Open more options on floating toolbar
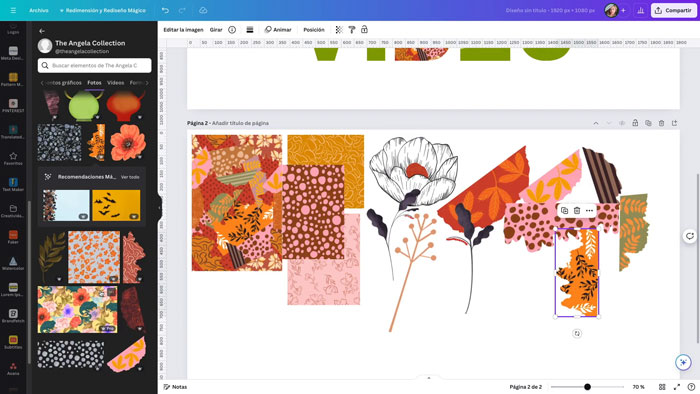This screenshot has height=394, width=700. point(589,211)
